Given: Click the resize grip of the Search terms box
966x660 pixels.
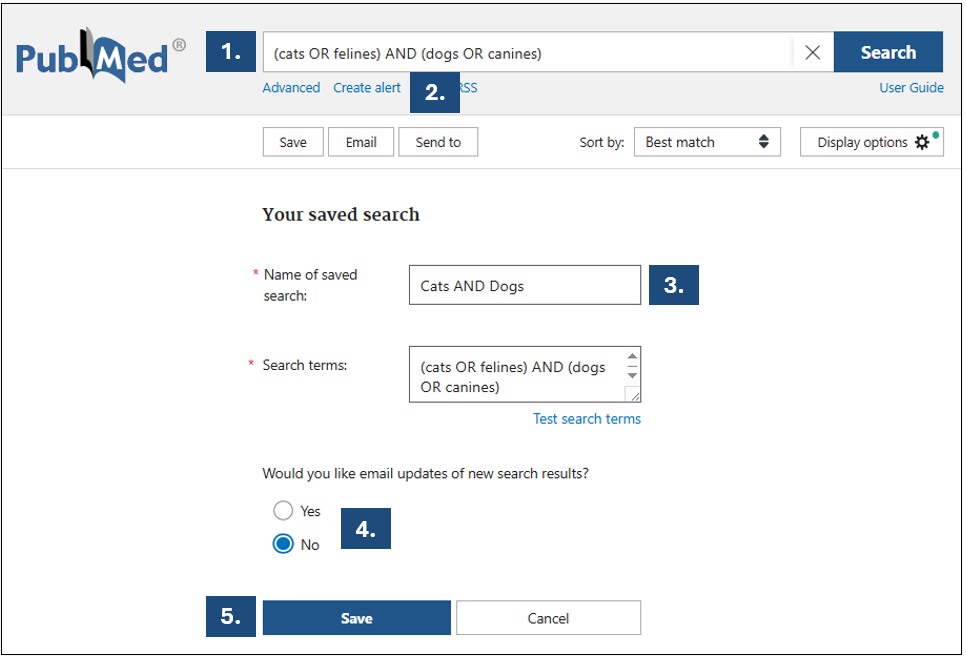Looking at the screenshot, I should pyautogui.click(x=633, y=396).
